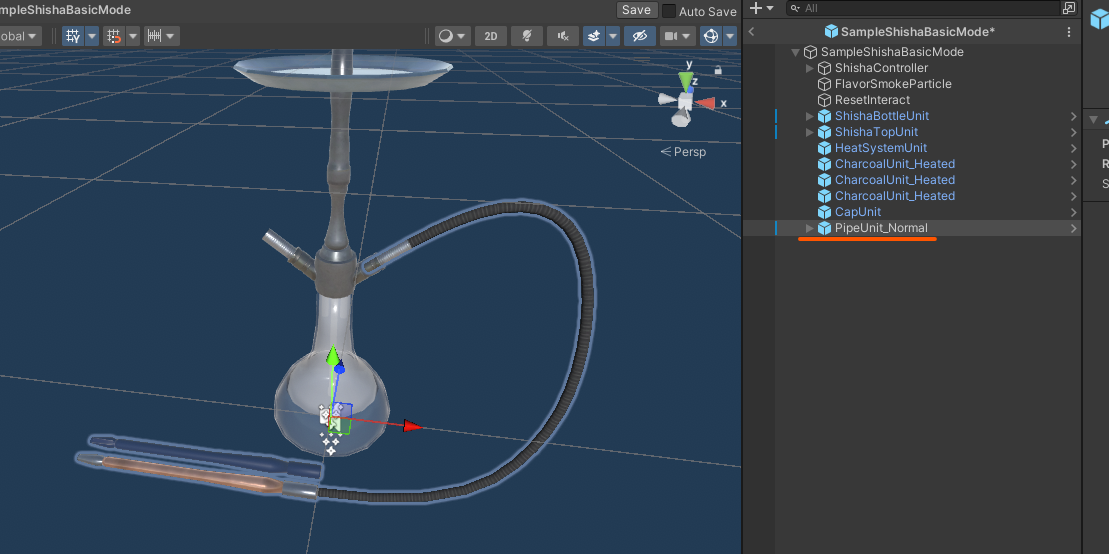The height and width of the screenshot is (554, 1109).
Task: Click the HeatSystemUnit prefab cube icon
Action: tap(824, 148)
